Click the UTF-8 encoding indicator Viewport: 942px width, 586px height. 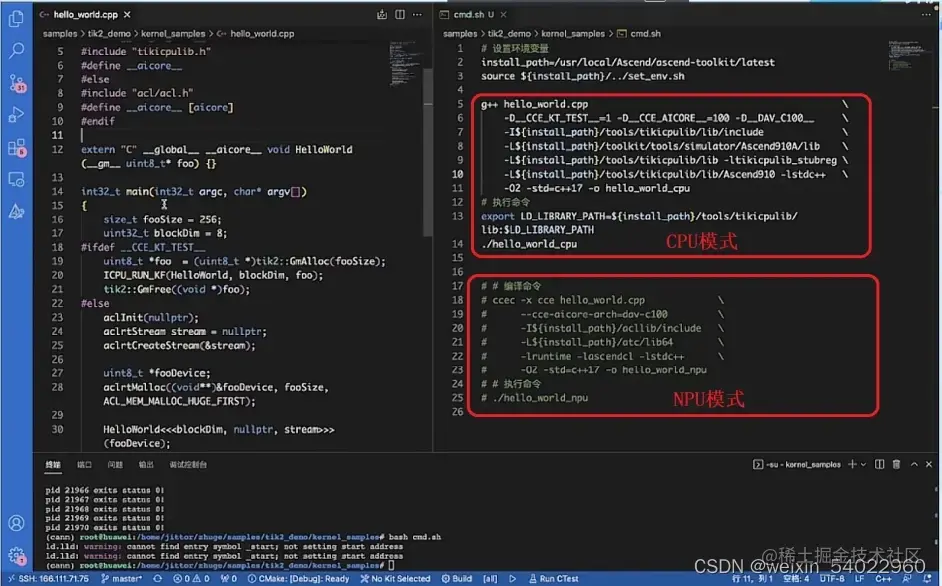[x=832, y=579]
